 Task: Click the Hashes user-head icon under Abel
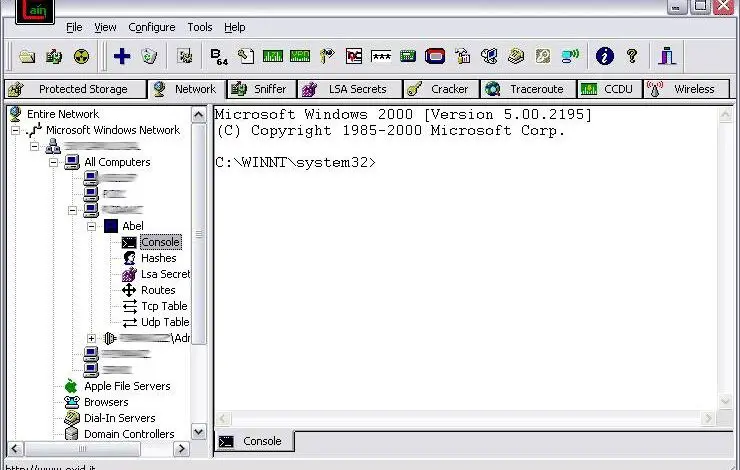click(x=129, y=258)
